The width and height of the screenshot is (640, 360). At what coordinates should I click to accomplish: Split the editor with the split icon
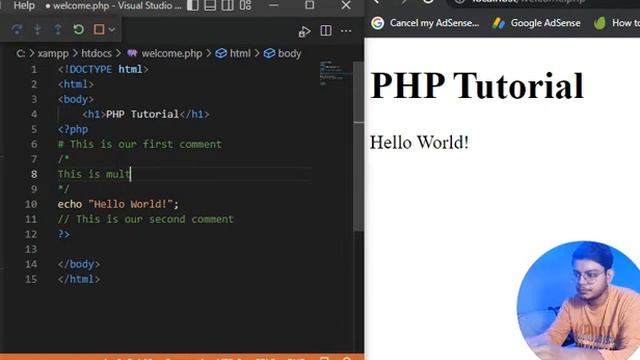pyautogui.click(x=326, y=31)
